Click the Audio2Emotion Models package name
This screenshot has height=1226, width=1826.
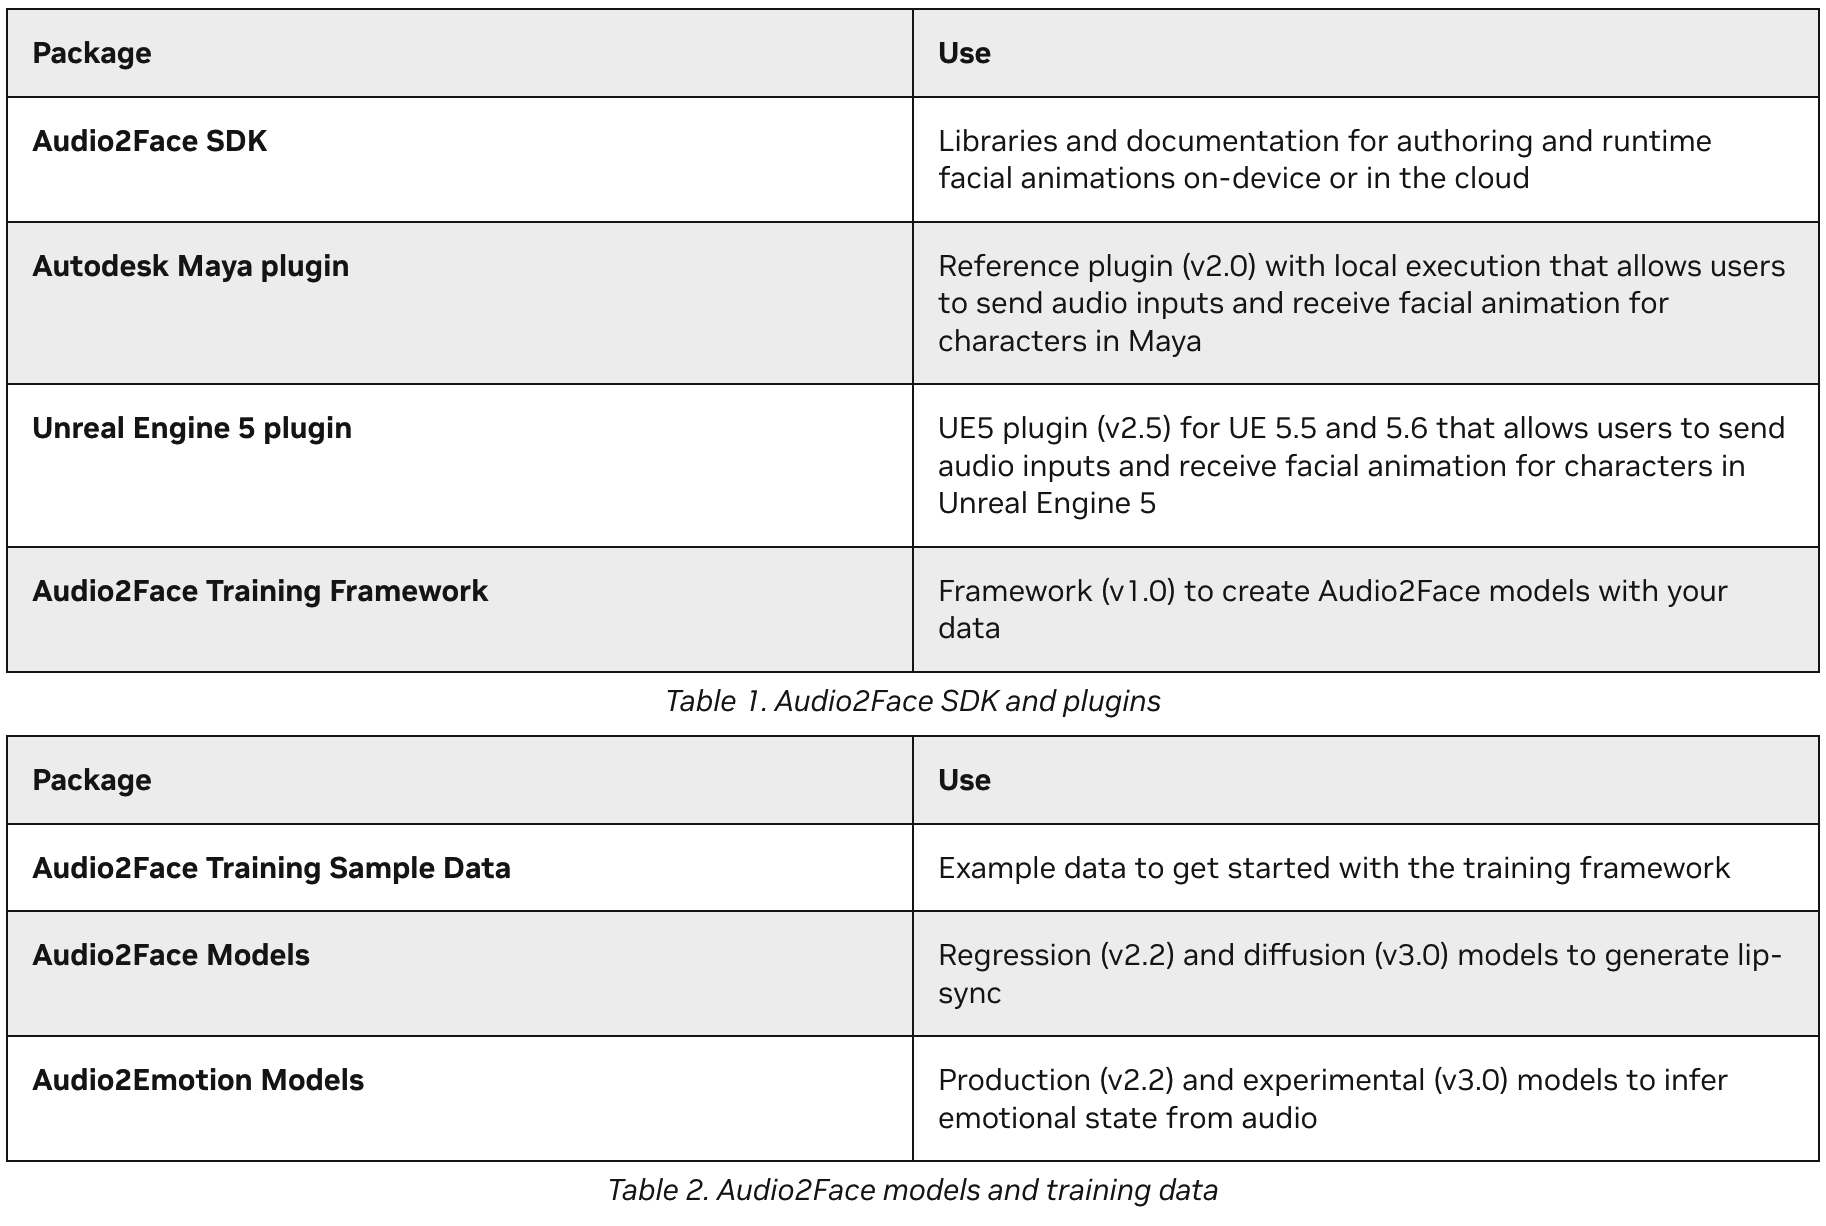point(198,1080)
